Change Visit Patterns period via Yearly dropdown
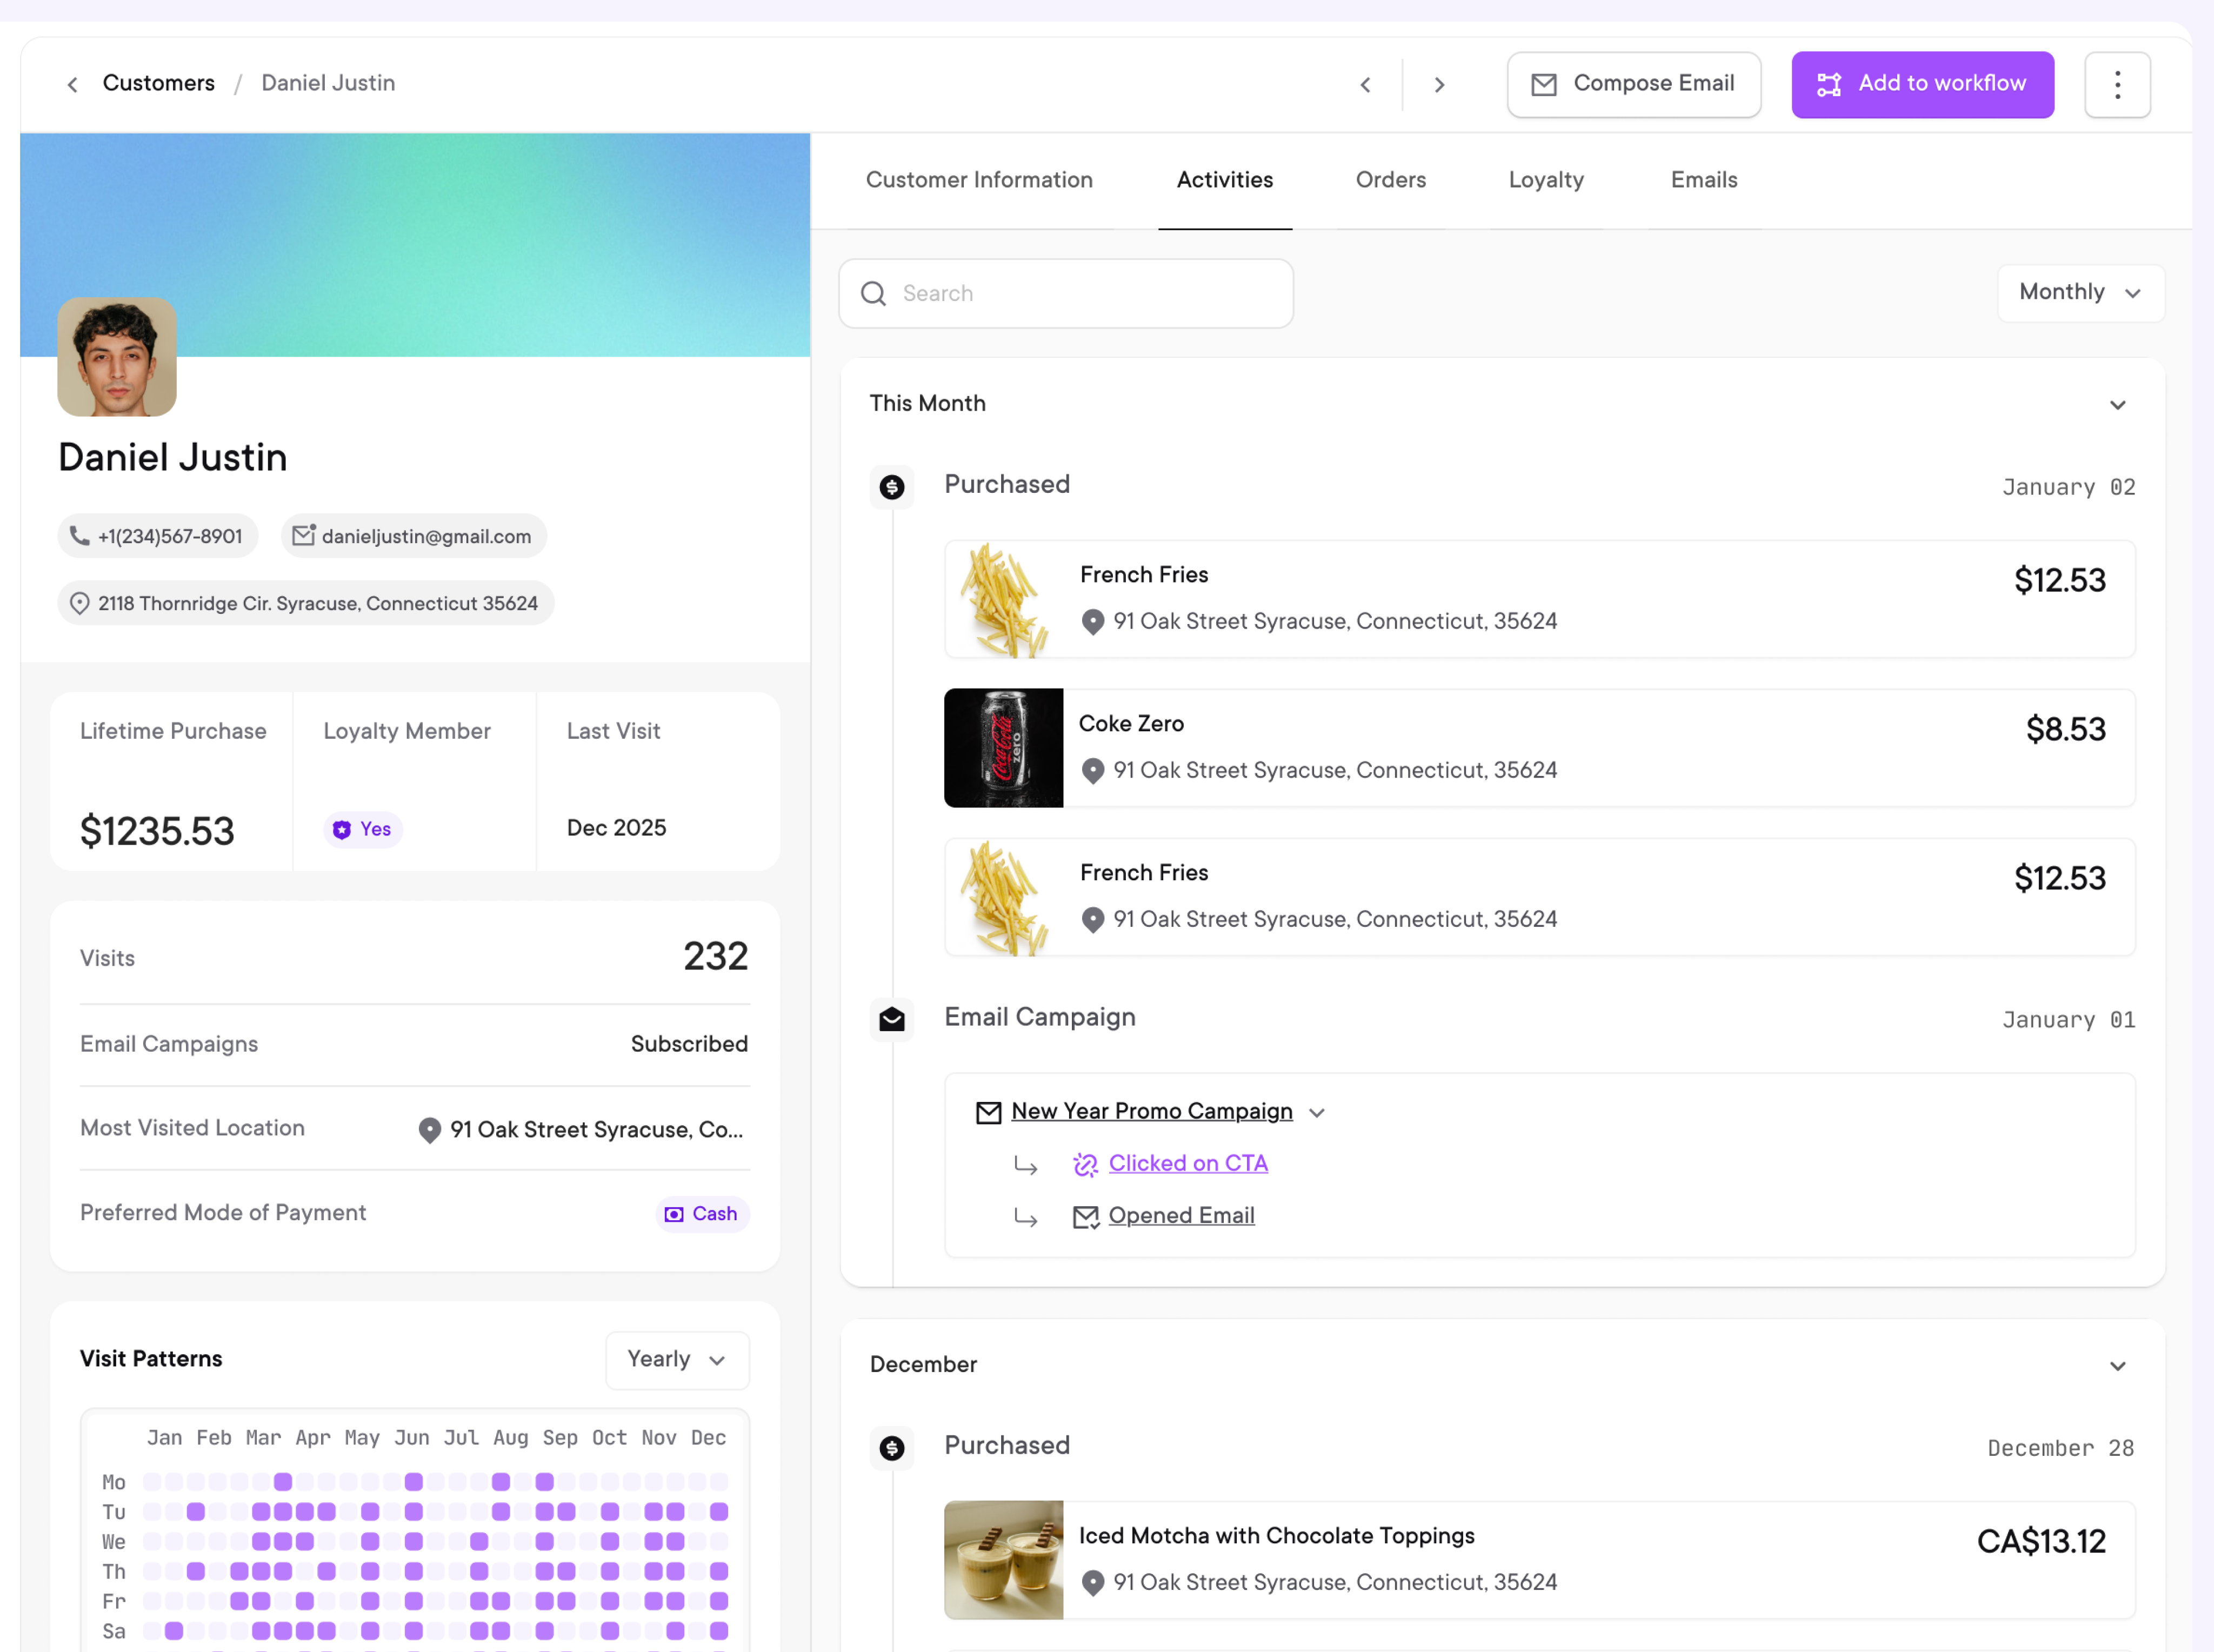This screenshot has width=2214, height=1652. click(677, 1360)
